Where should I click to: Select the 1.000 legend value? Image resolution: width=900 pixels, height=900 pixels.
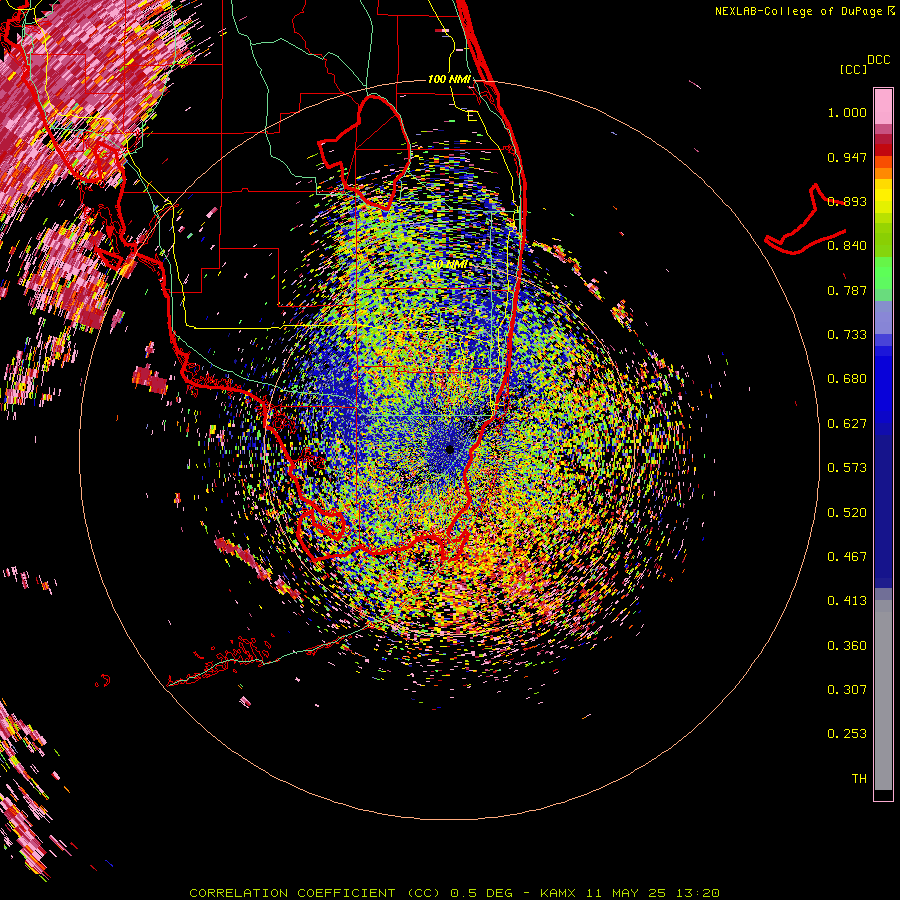[x=847, y=112]
